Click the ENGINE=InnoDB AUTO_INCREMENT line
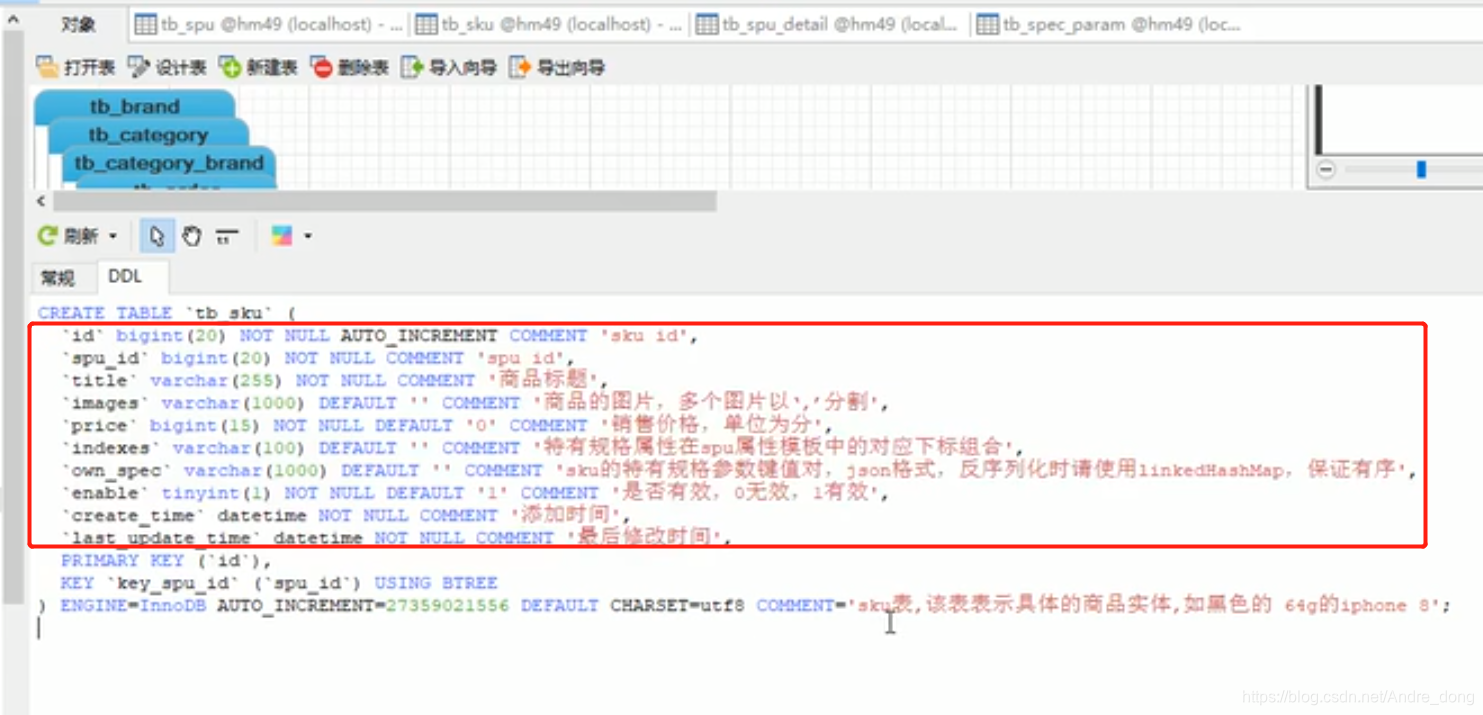 point(744,605)
